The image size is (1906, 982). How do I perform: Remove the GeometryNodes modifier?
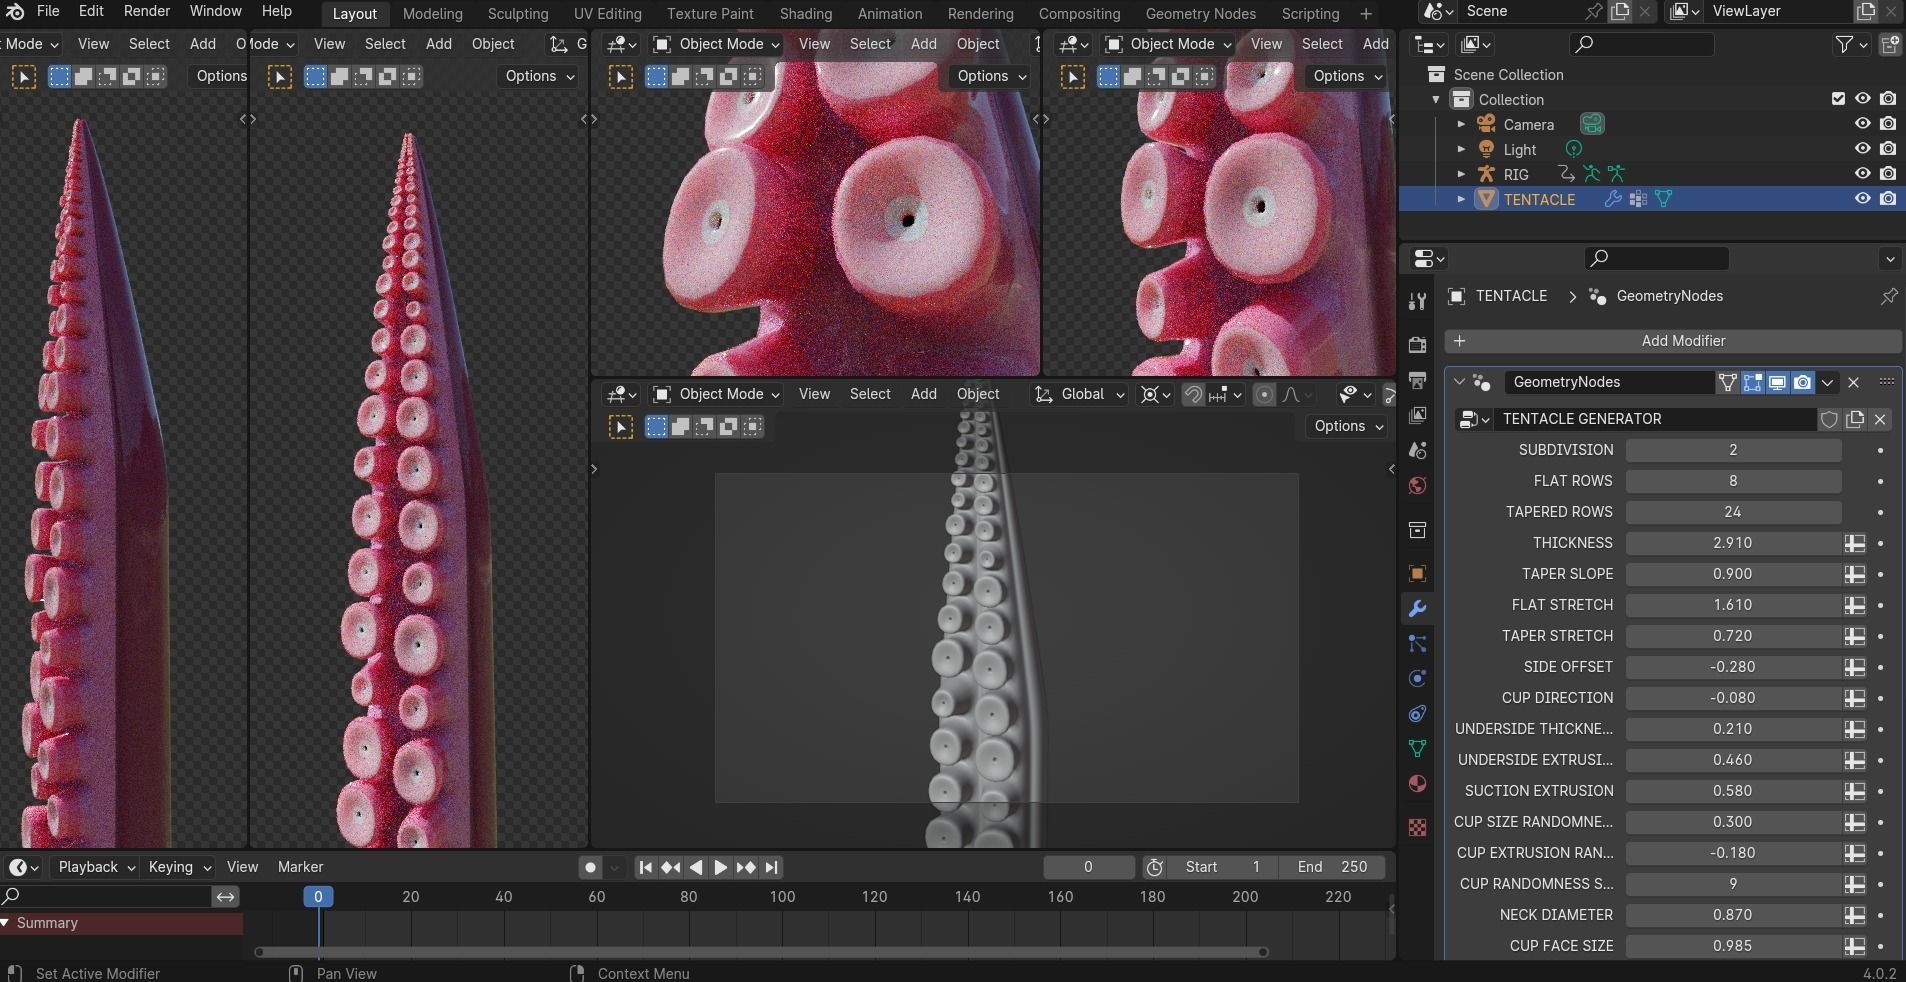point(1853,382)
